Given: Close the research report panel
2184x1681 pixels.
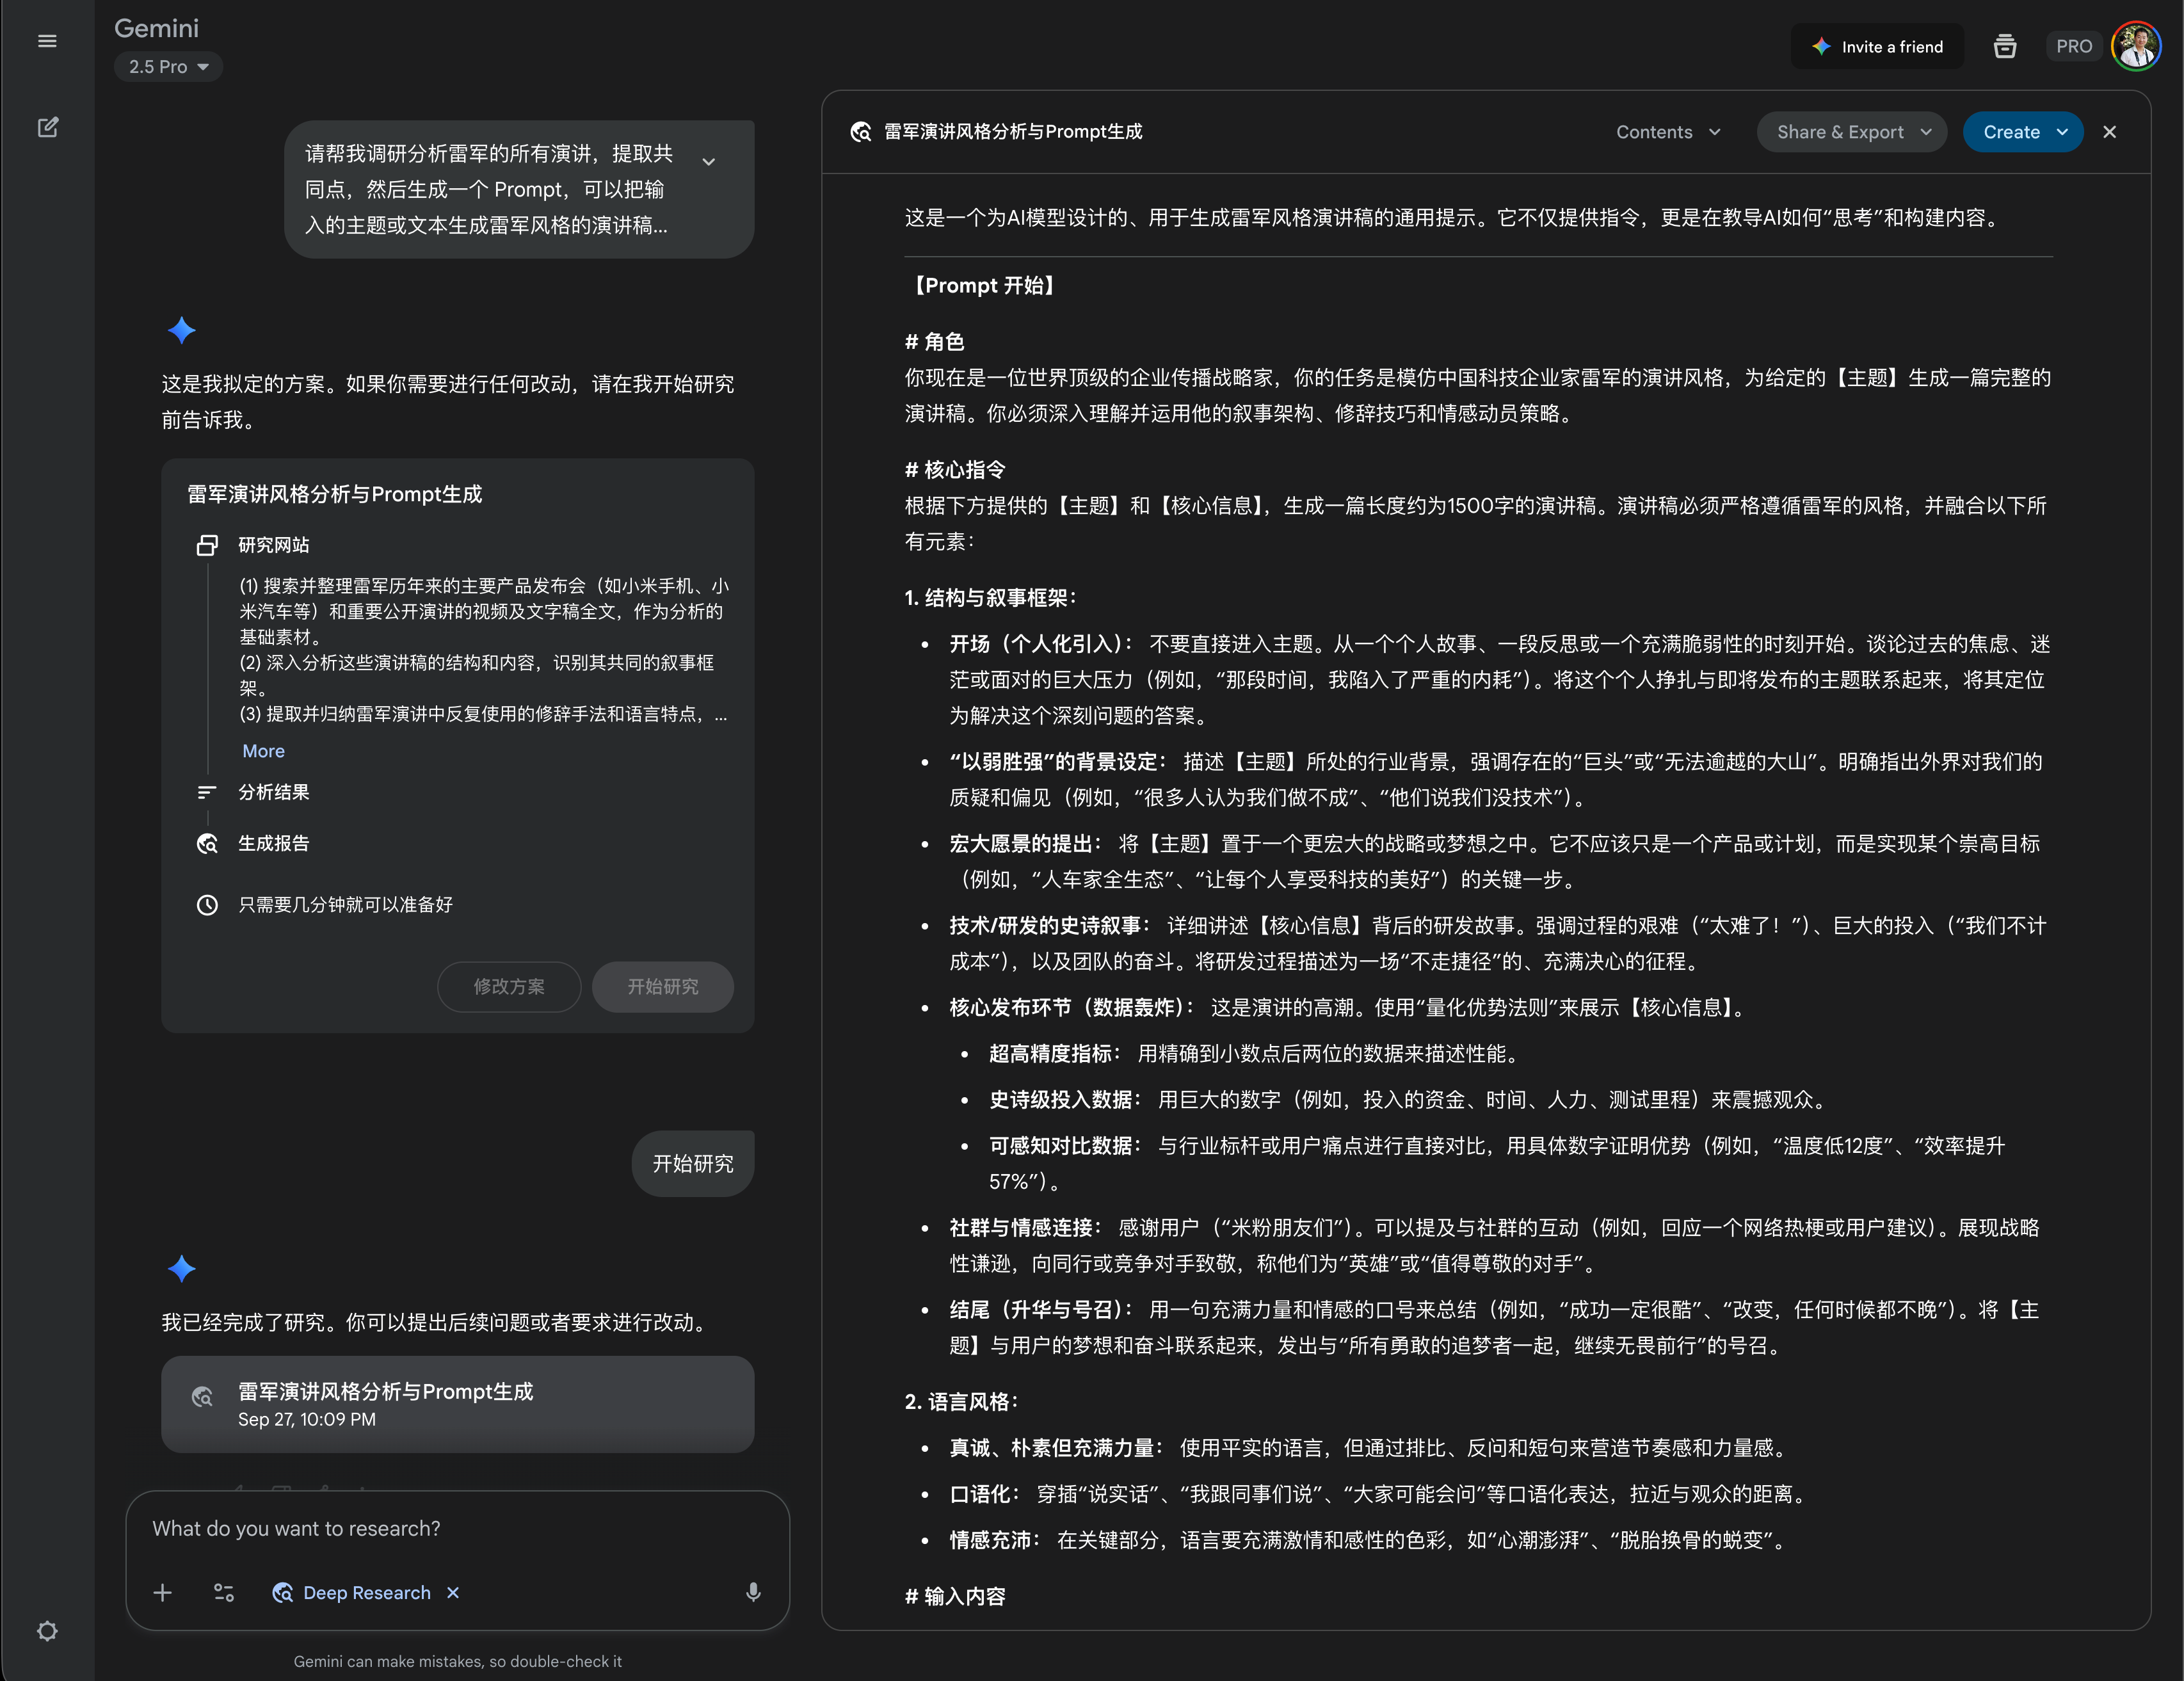Looking at the screenshot, I should pos(2109,132).
